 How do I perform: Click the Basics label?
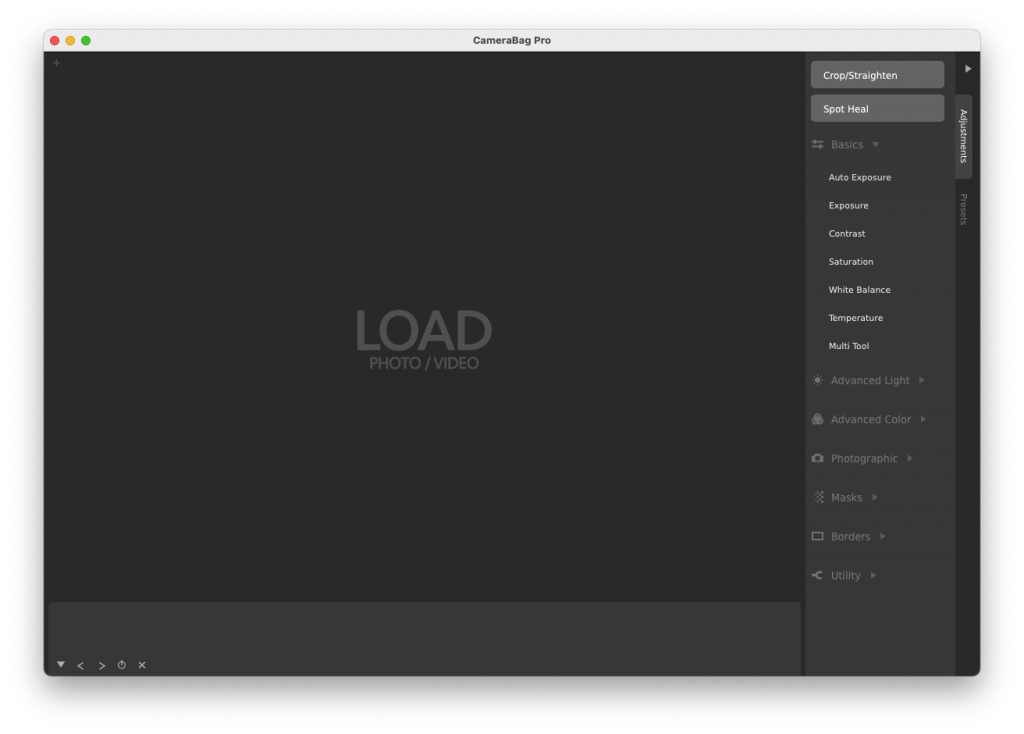(x=847, y=144)
